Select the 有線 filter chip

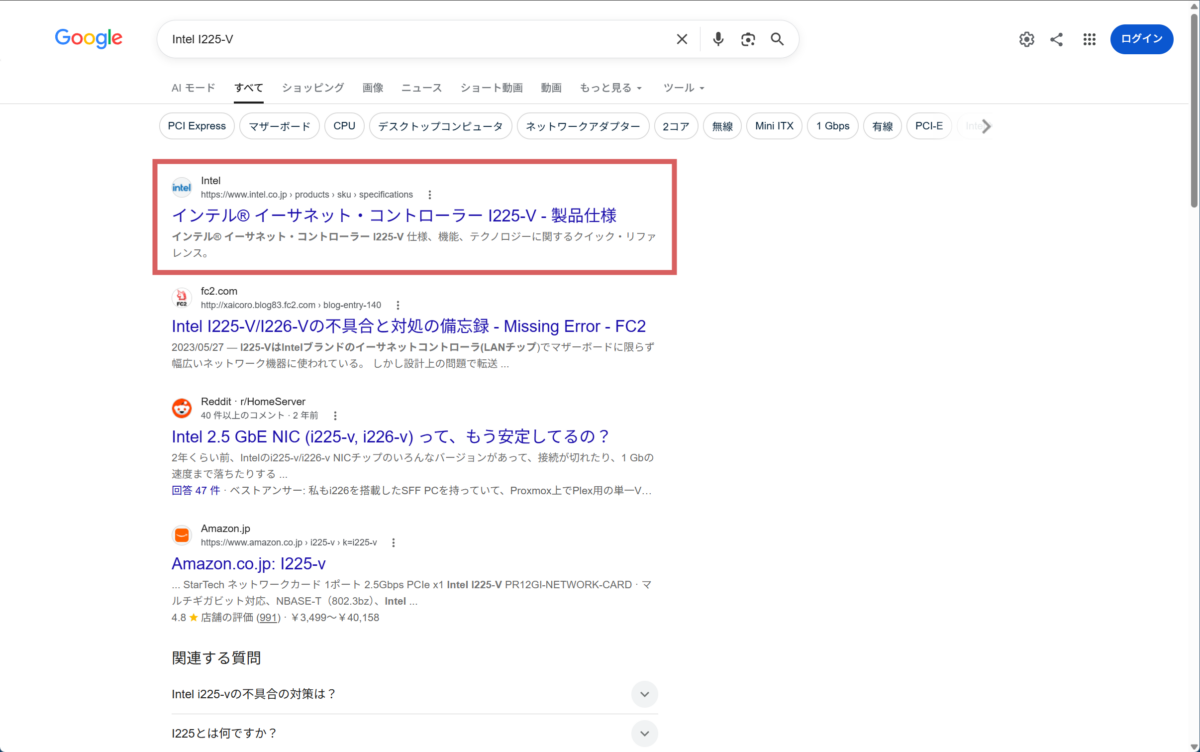click(x=882, y=126)
